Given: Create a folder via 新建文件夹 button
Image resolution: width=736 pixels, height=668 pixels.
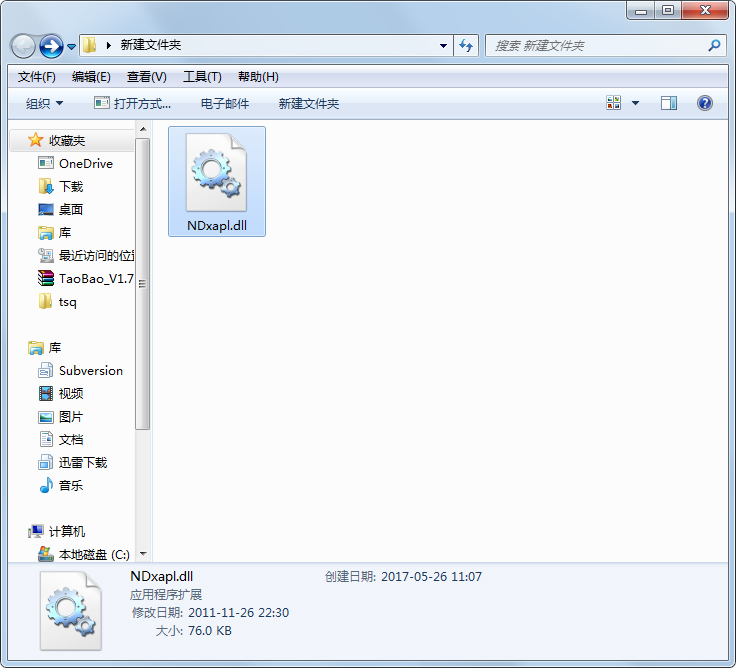Looking at the screenshot, I should 308,103.
